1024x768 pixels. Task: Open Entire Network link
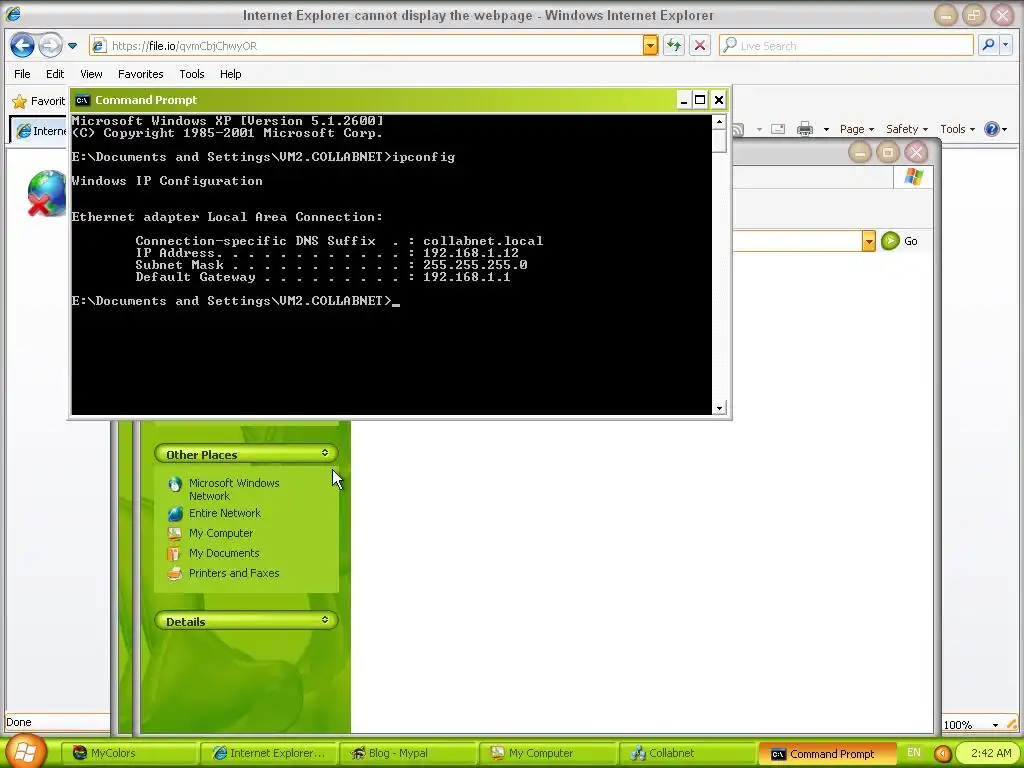(225, 513)
